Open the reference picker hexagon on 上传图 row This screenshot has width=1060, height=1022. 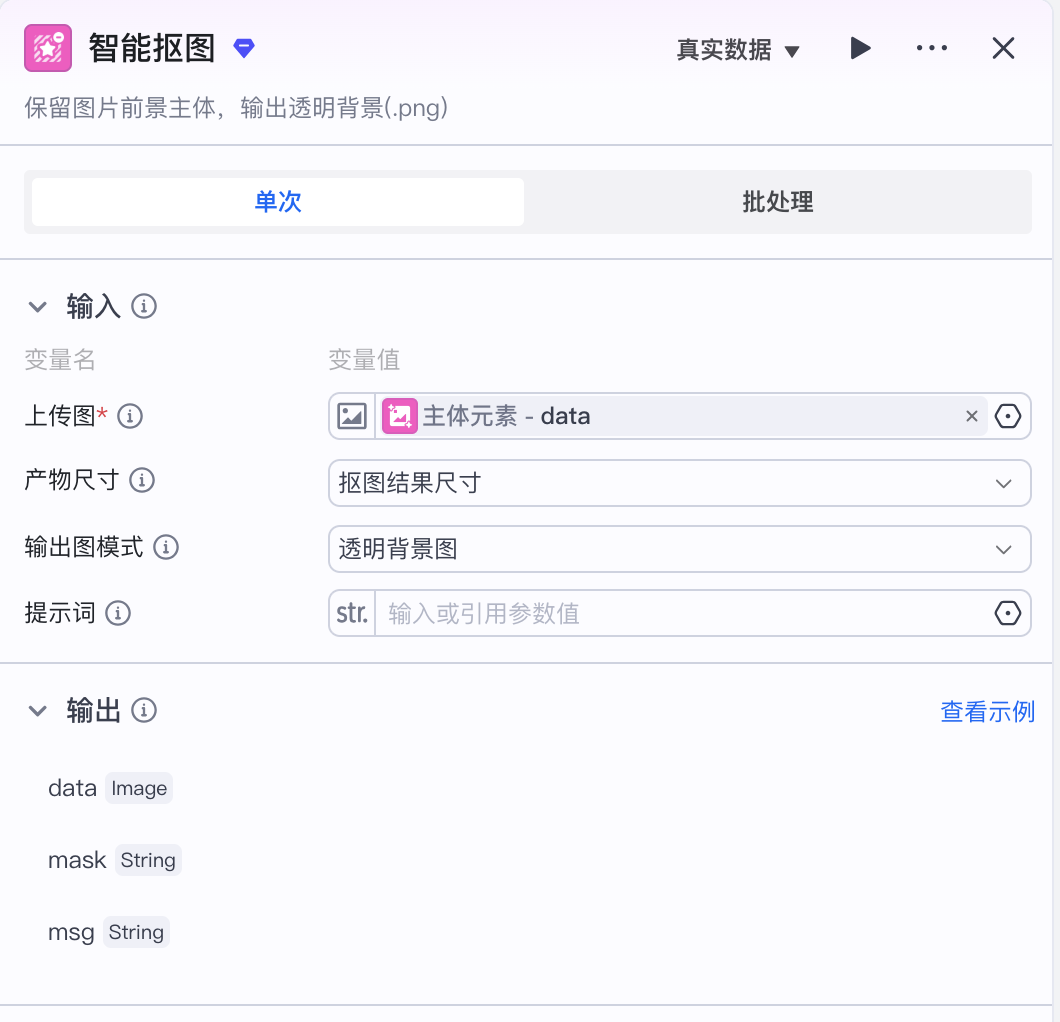pyautogui.click(x=1010, y=415)
